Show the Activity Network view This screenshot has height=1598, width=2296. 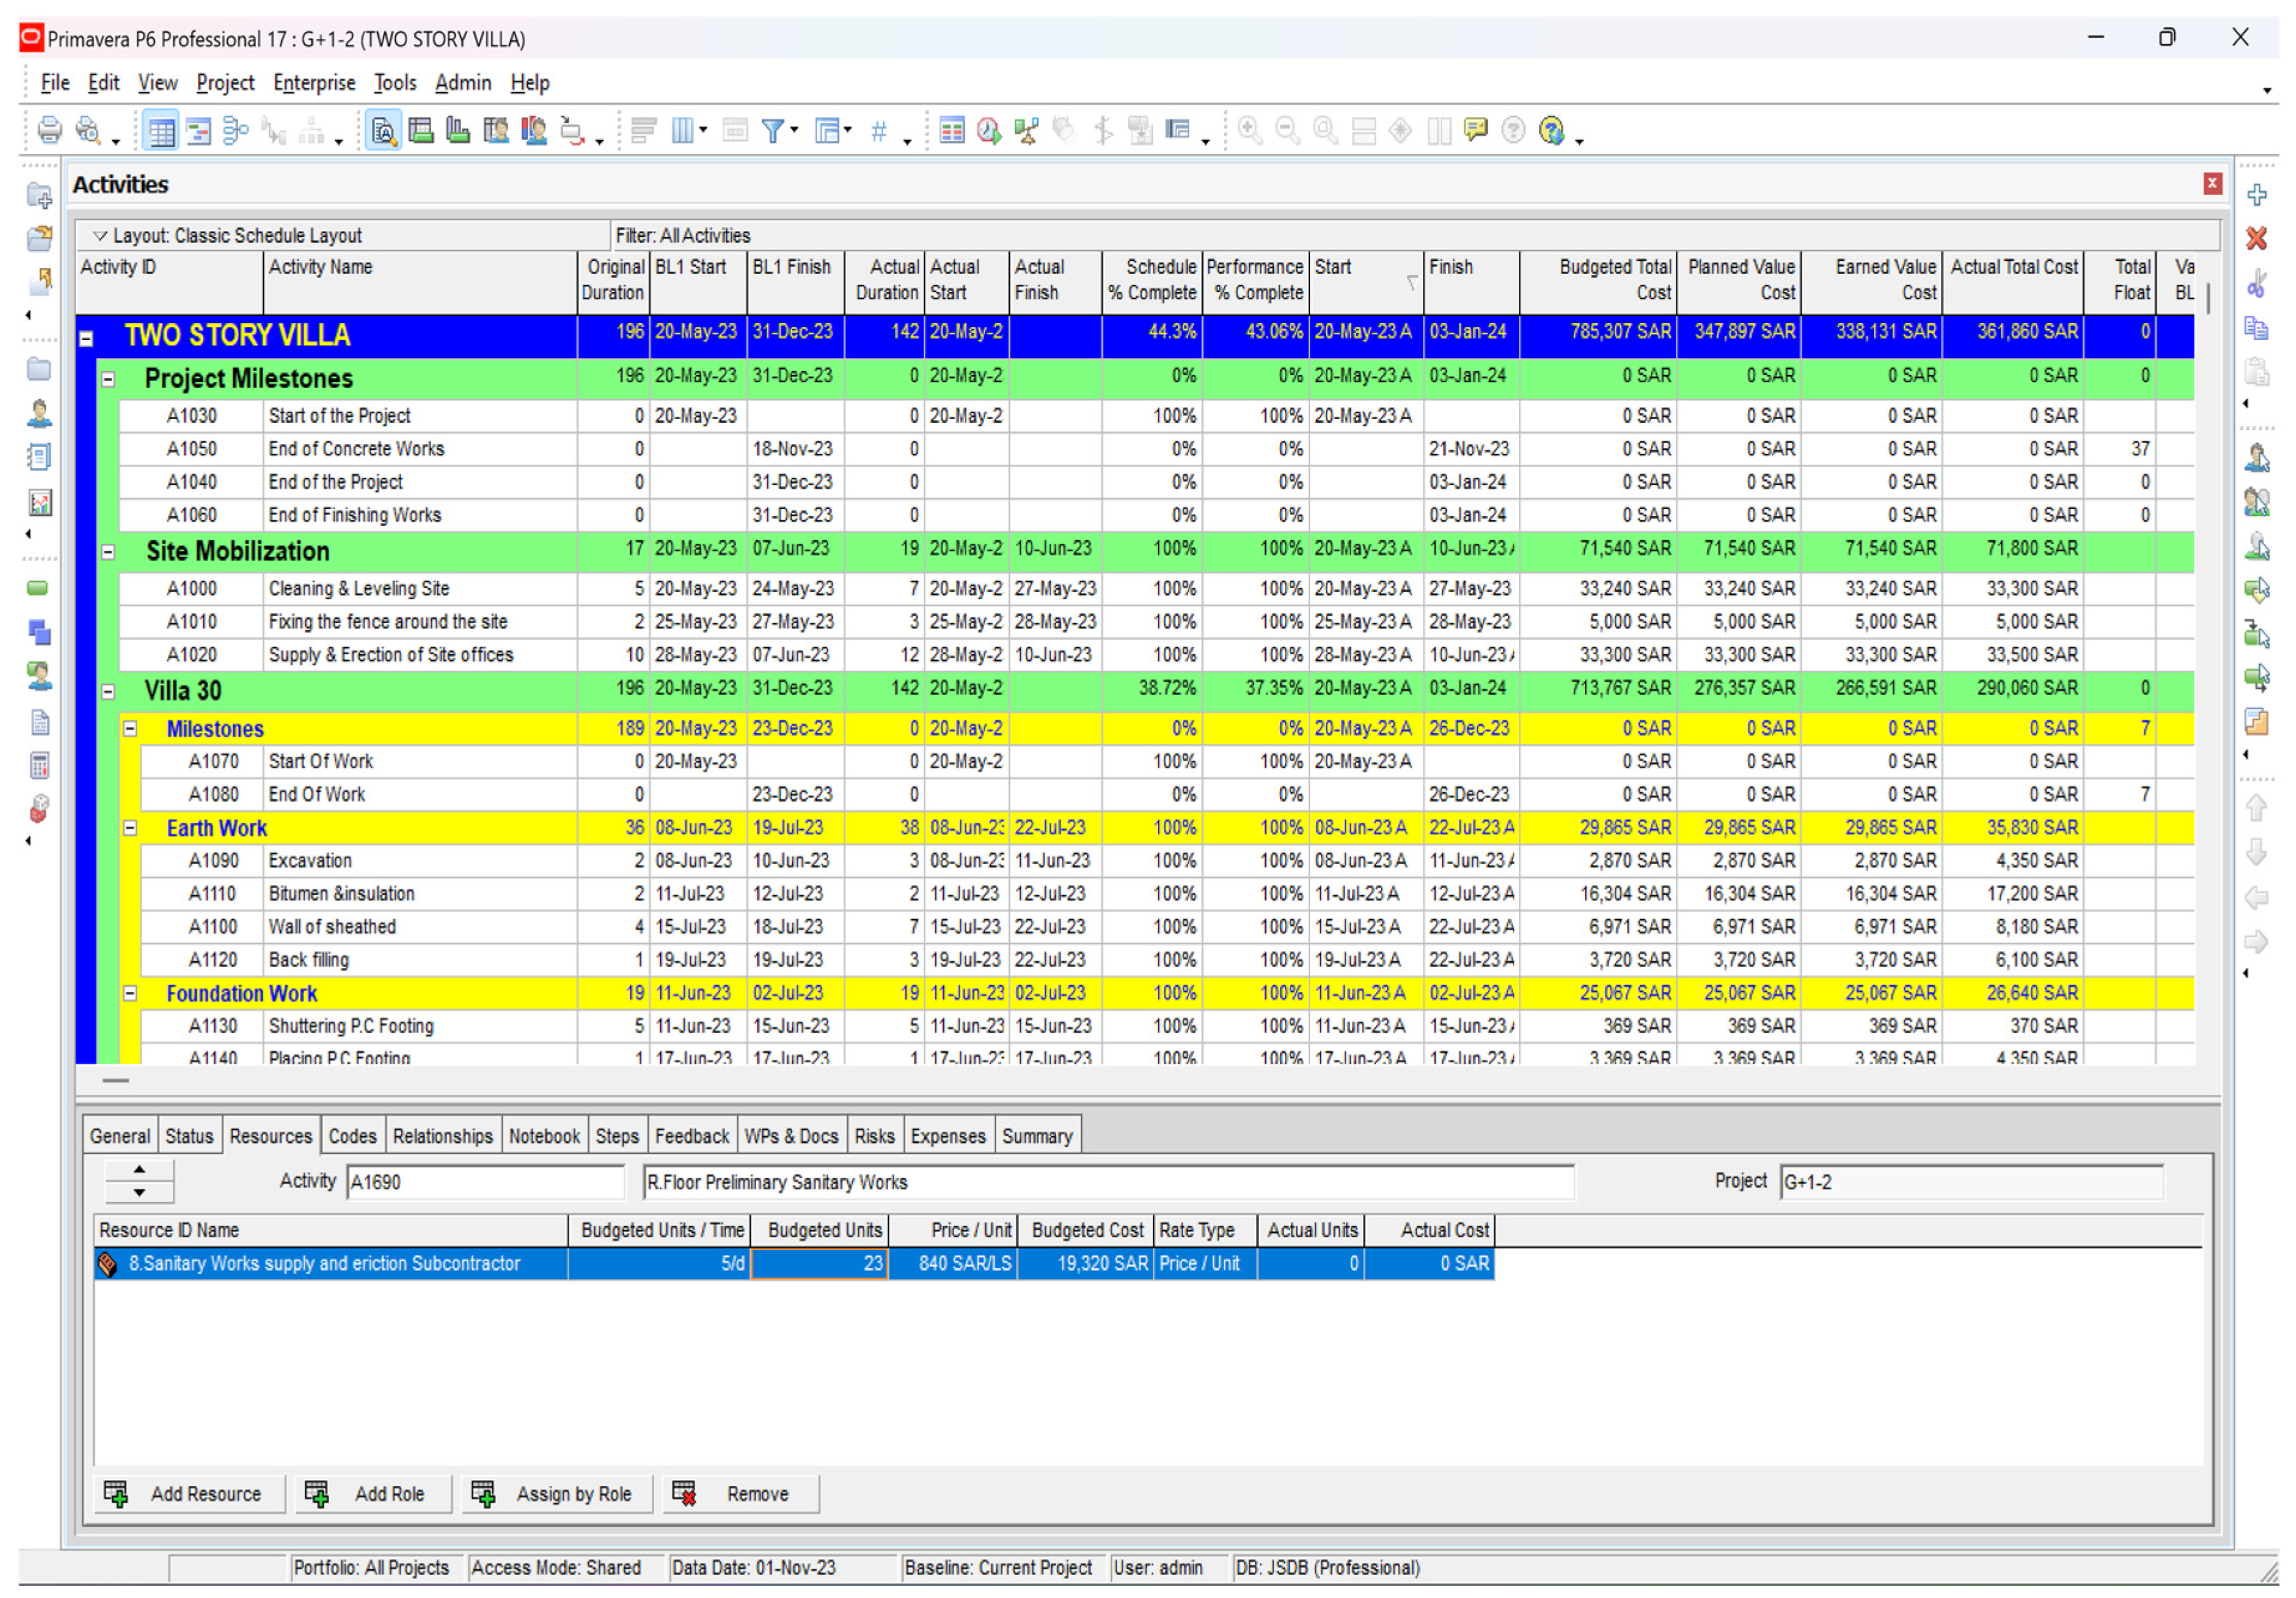point(235,130)
